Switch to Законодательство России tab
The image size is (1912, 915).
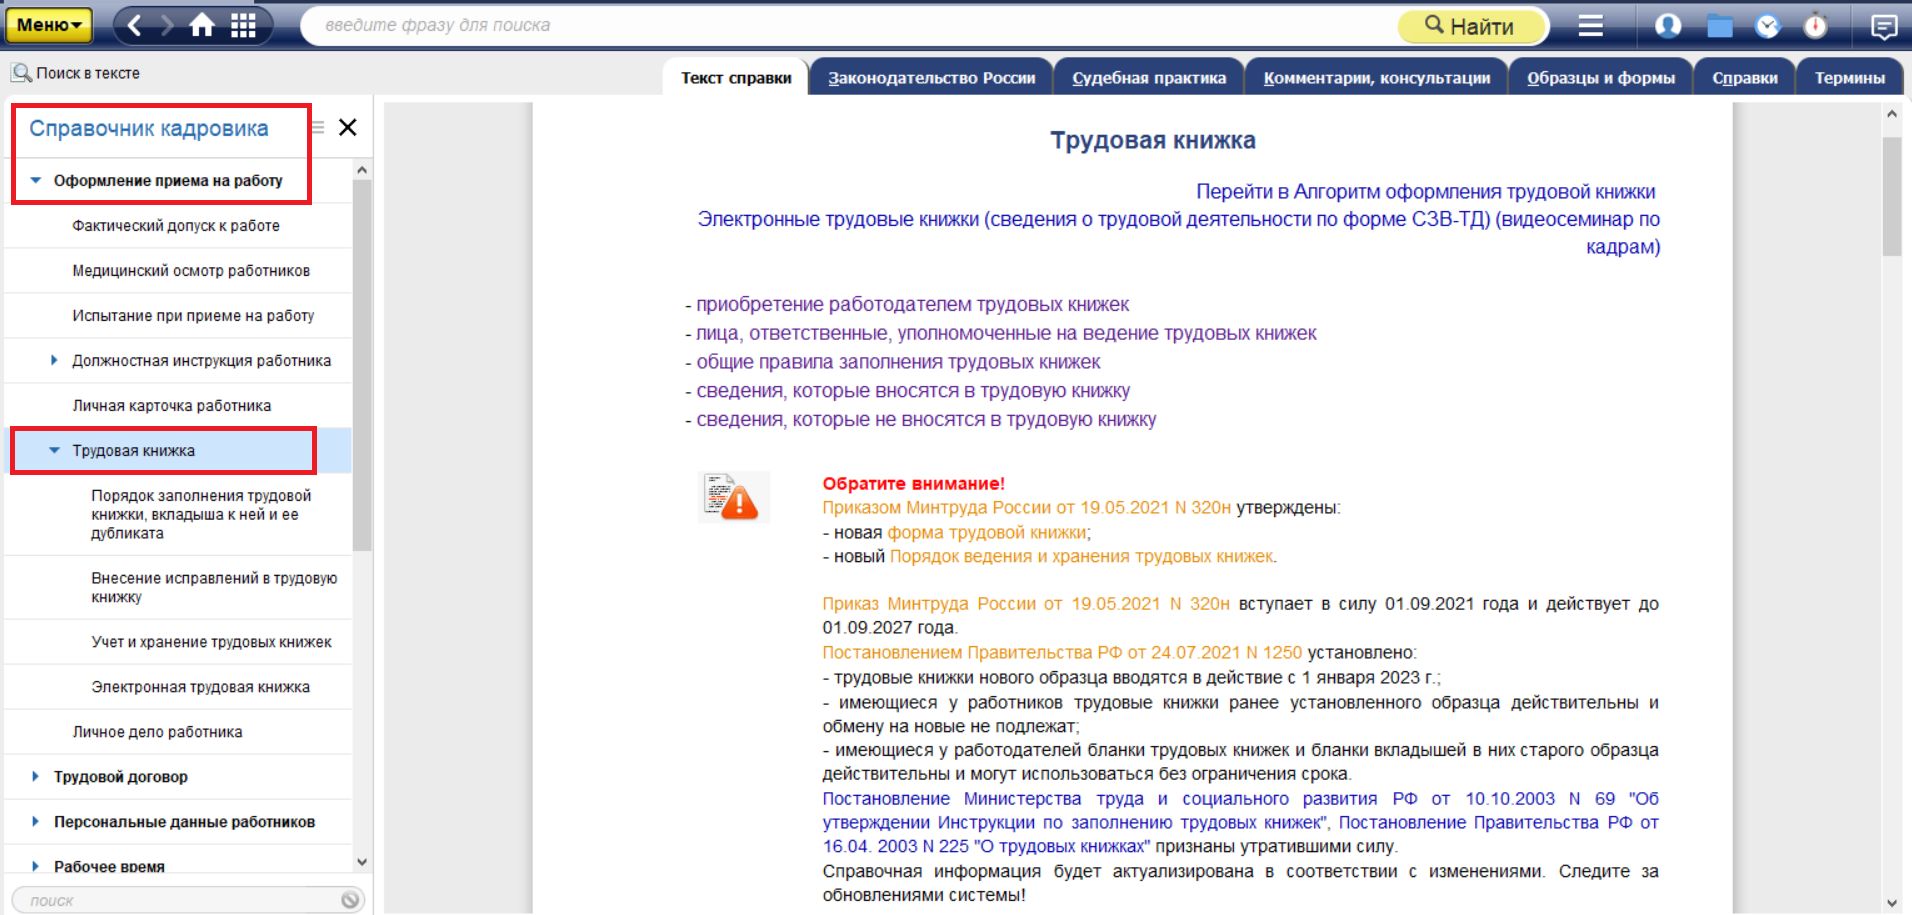coord(931,78)
